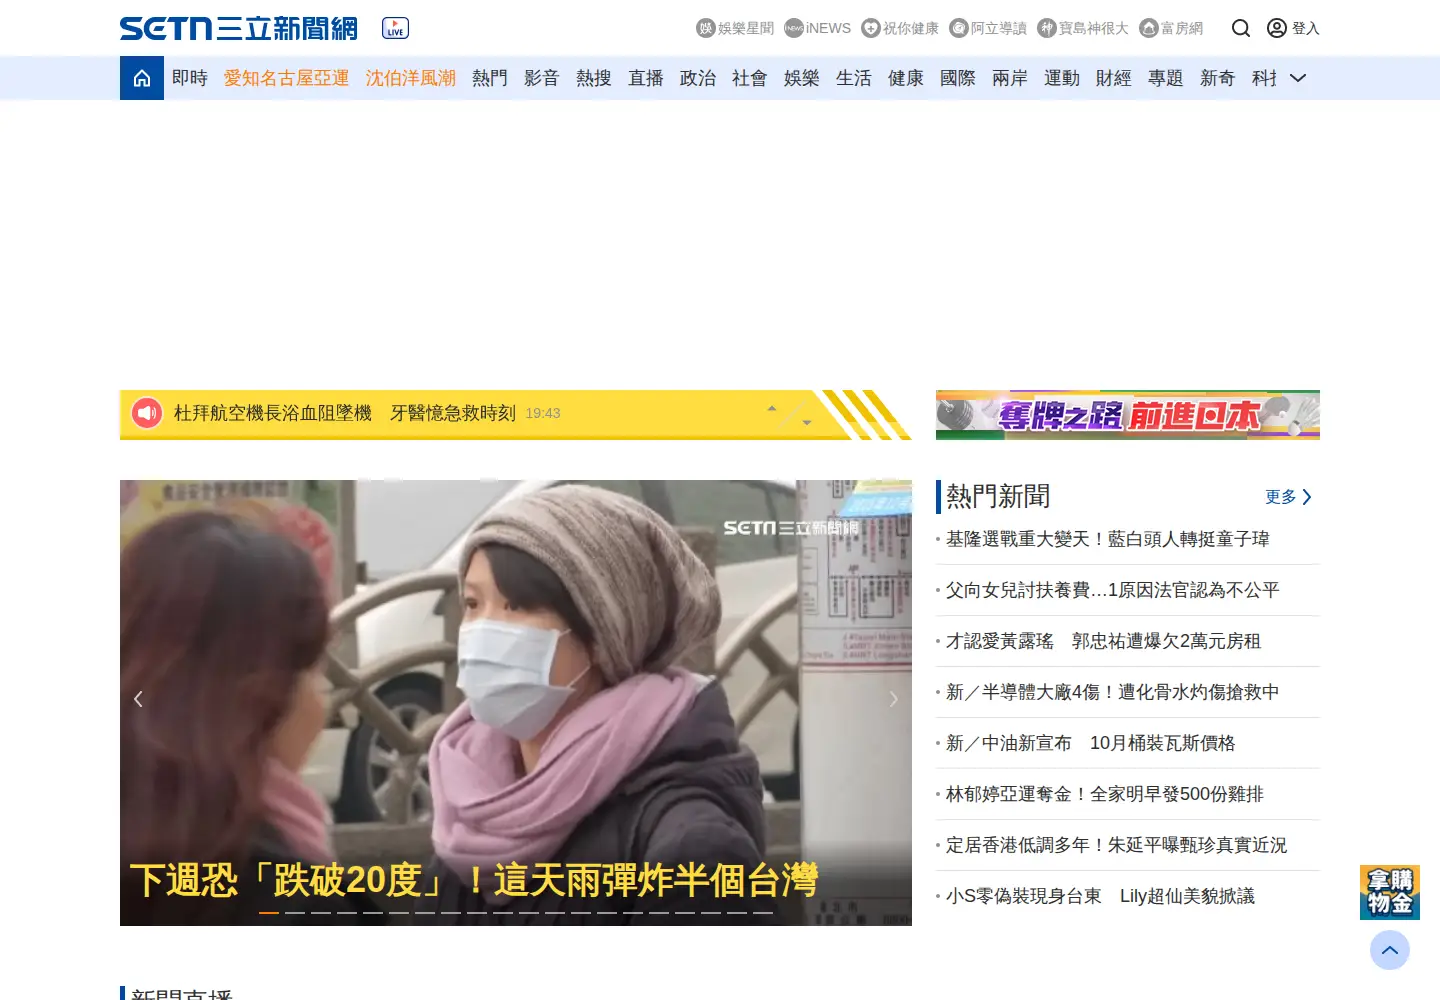The image size is (1440, 1000).
Task: Open the 朱延平曝甄珍真實近況 story
Action: tap(1117, 845)
